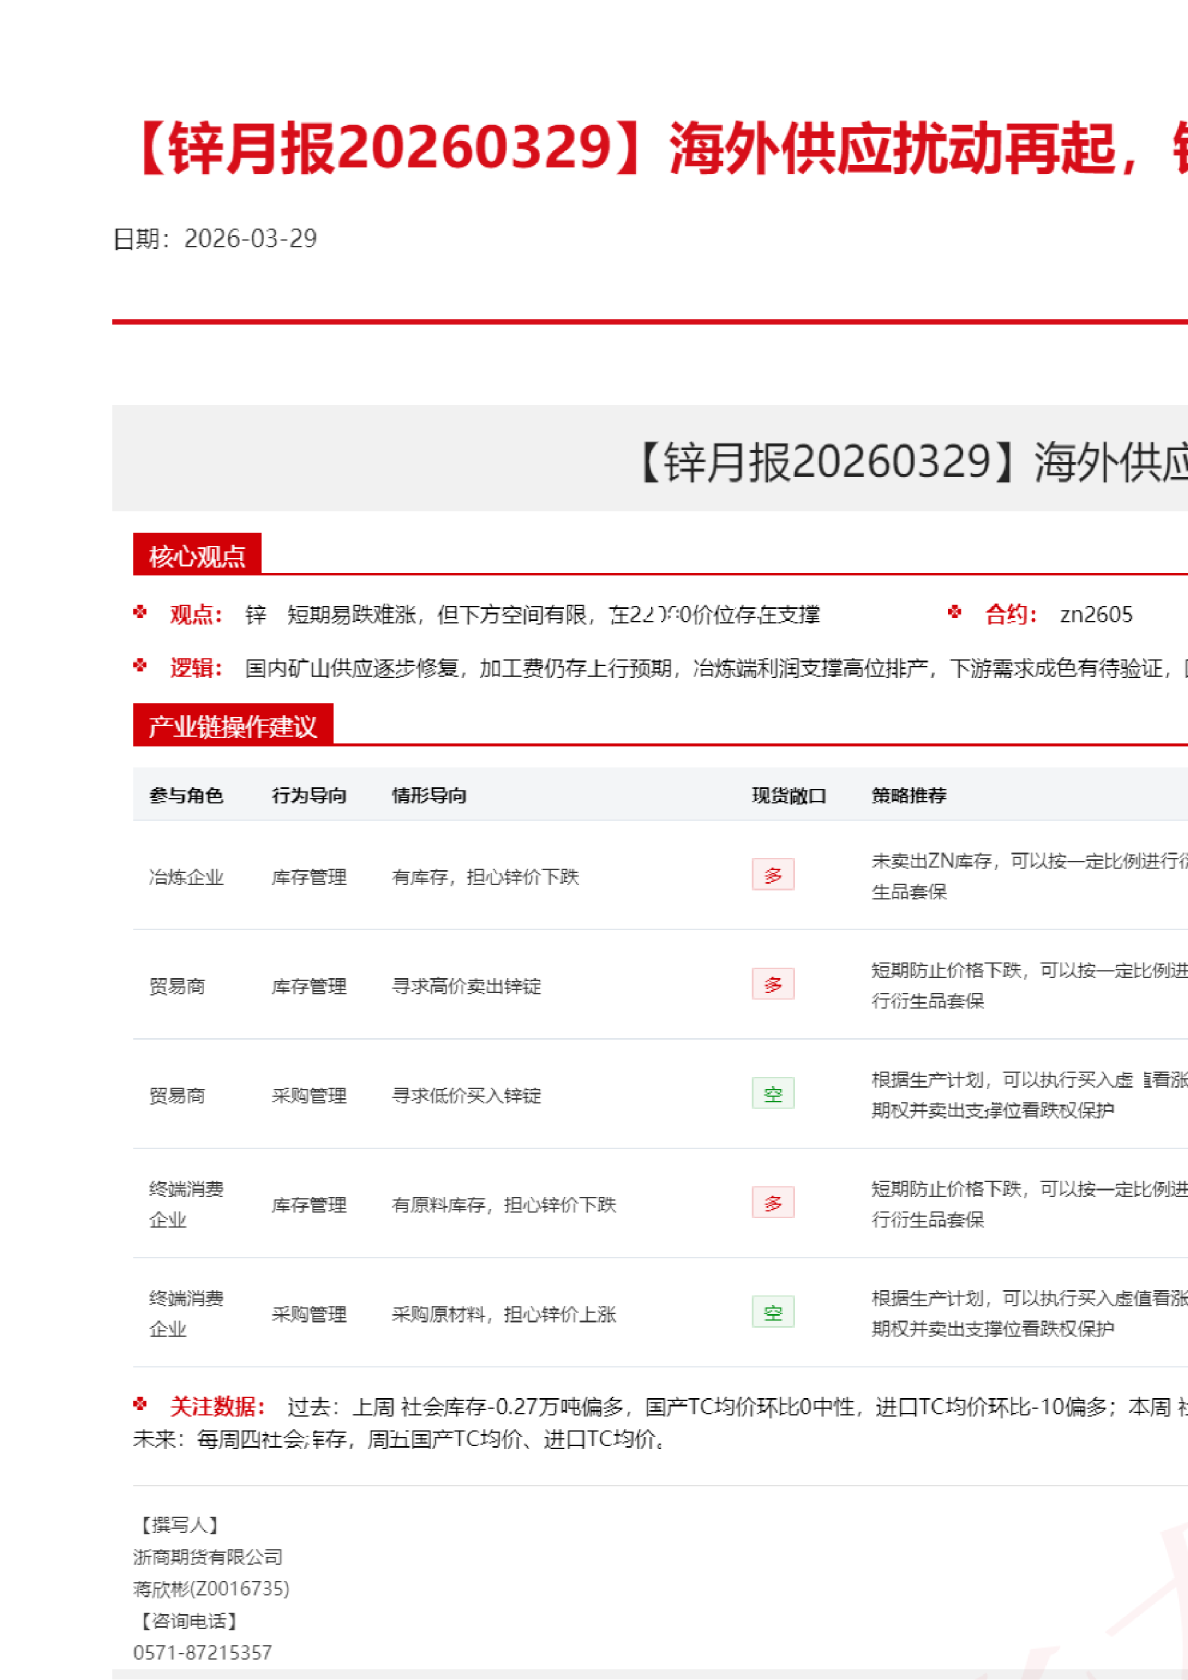Click the red bullet icon beside 逻辑
The width and height of the screenshot is (1188, 1680).
[x=140, y=665]
